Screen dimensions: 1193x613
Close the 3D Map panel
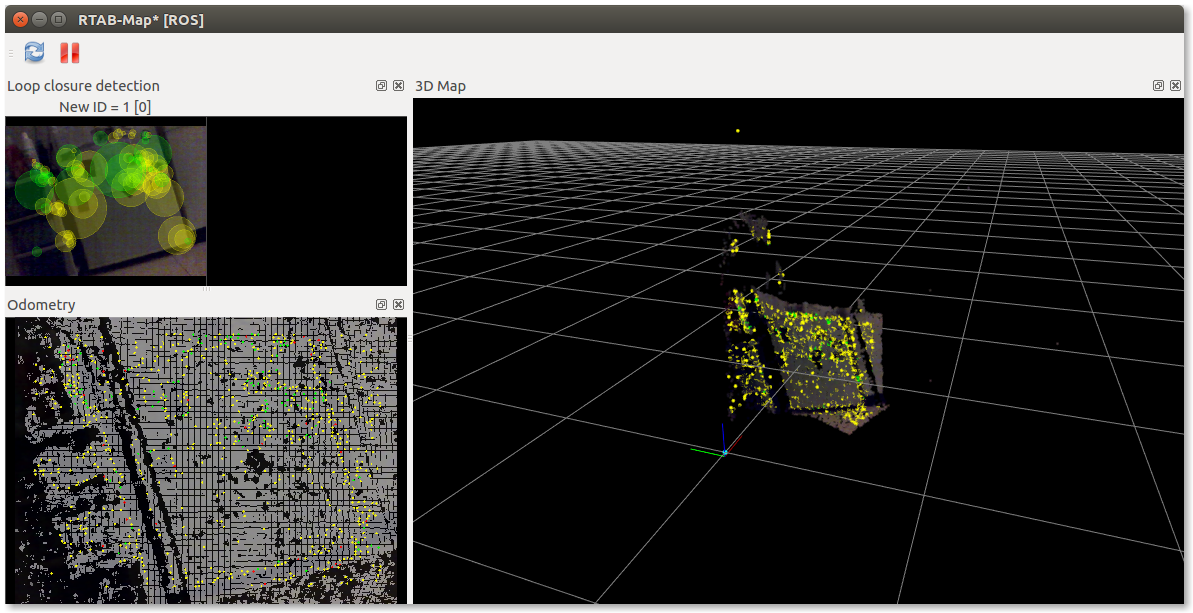pyautogui.click(x=1175, y=86)
